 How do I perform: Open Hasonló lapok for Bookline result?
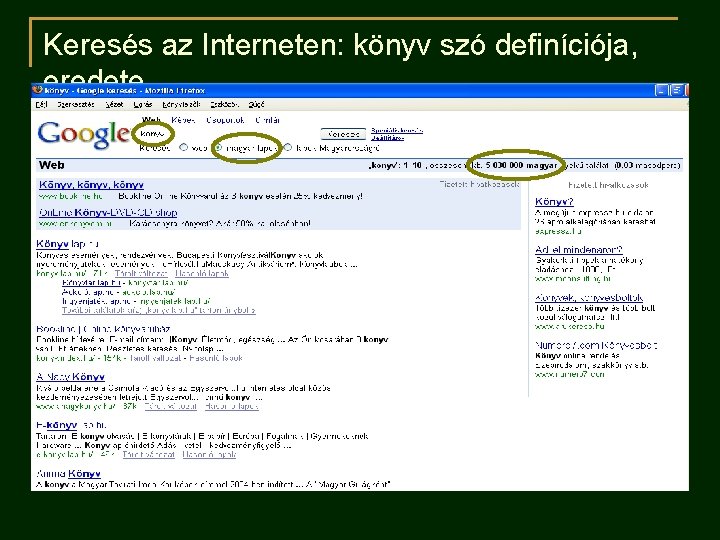(x=215, y=358)
